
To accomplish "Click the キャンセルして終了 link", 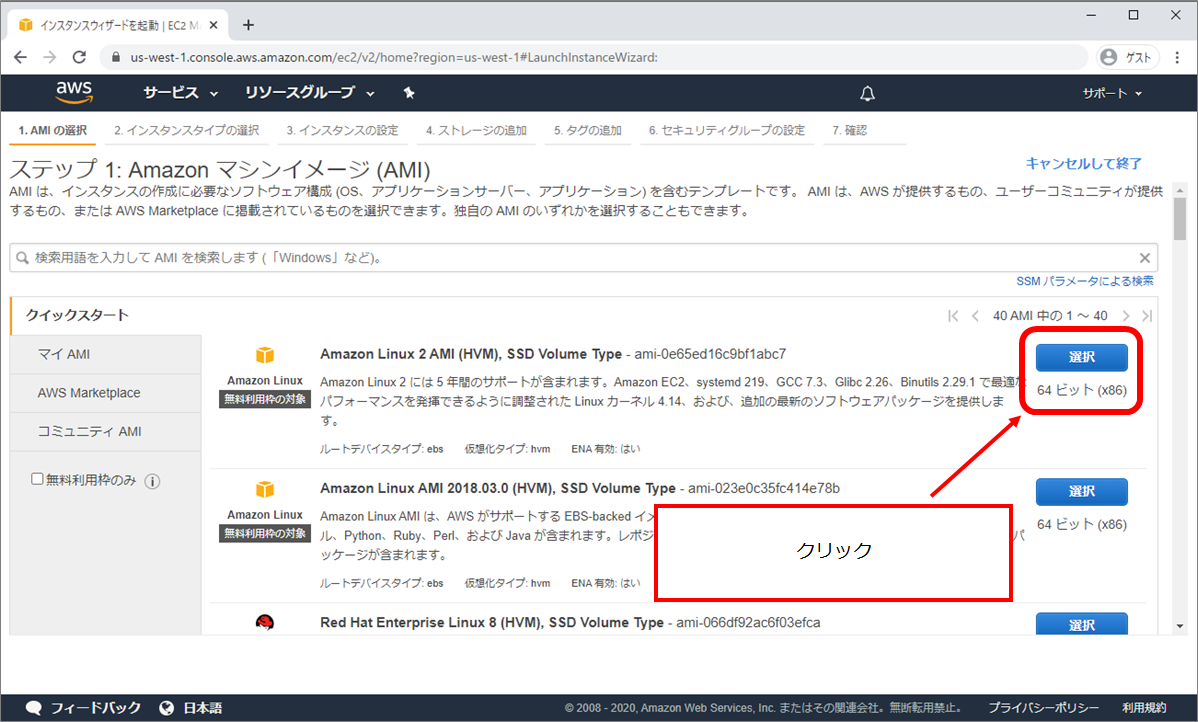I will (x=1083, y=163).
